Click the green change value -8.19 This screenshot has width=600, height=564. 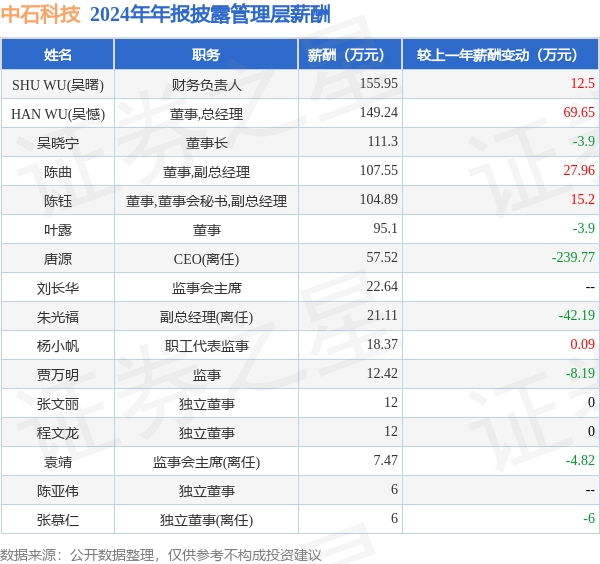[x=580, y=373]
